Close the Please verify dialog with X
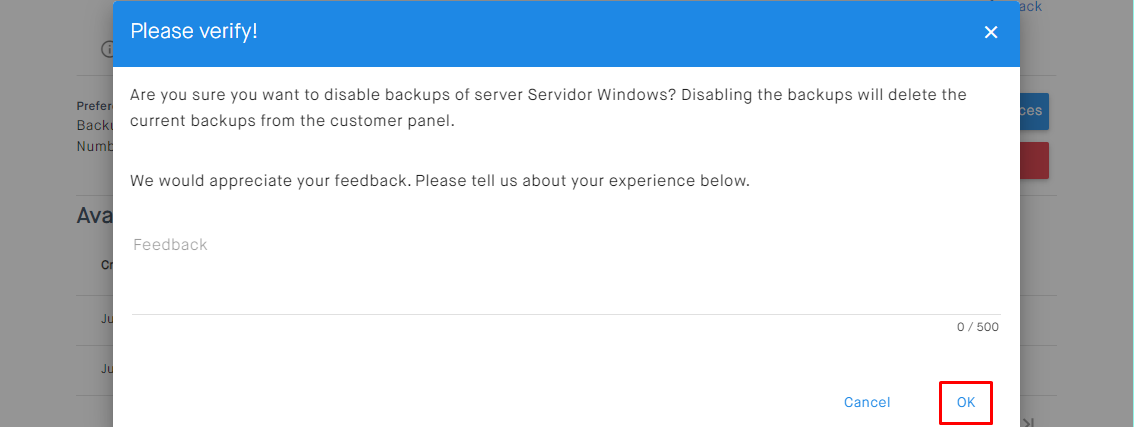Screen dimensions: 1134x427 click(x=991, y=32)
